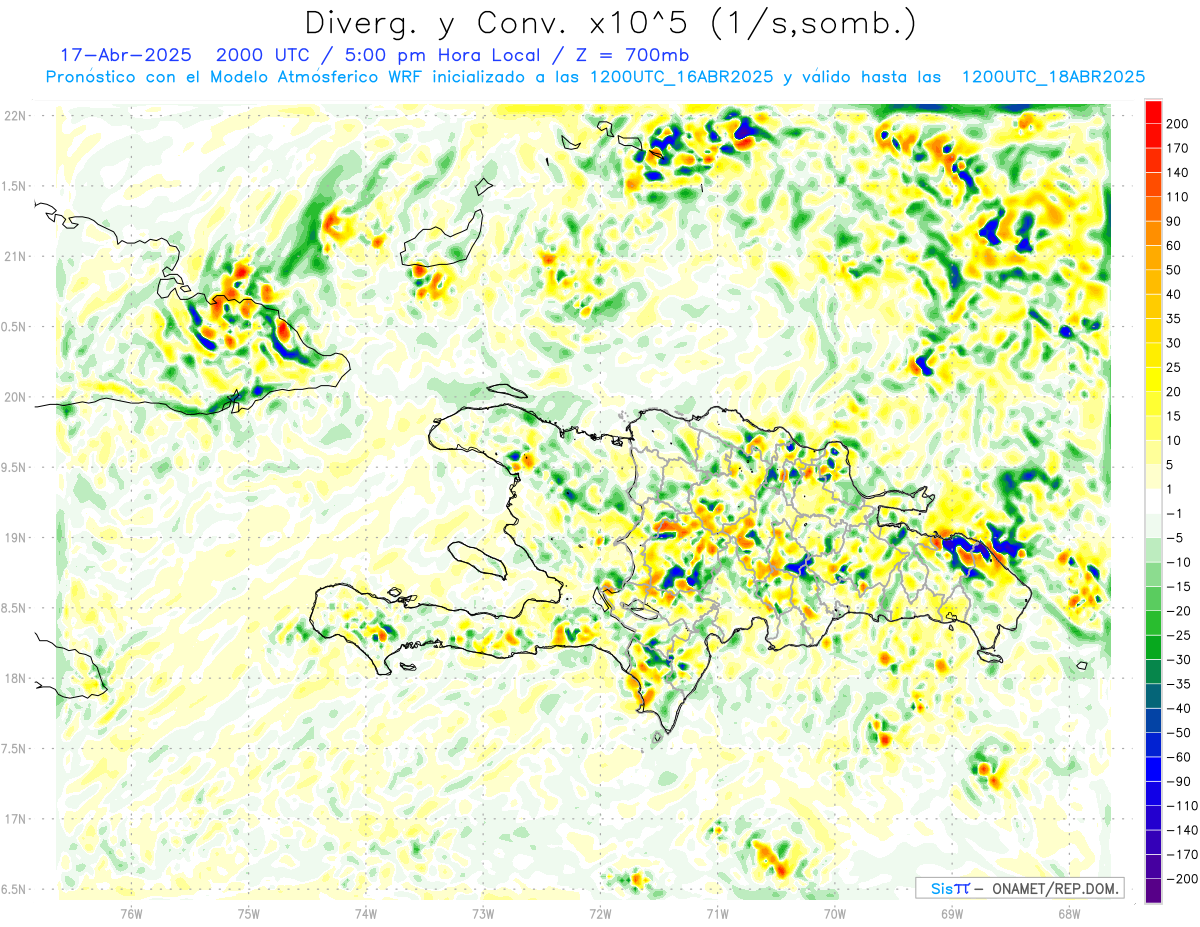Click the '68W' longitude label

pyautogui.click(x=1068, y=912)
